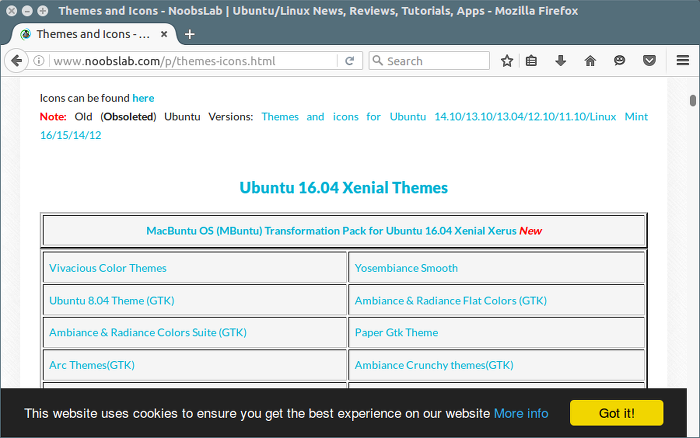Show bookmarks list icon
Viewport: 700px width, 438px height.
[x=531, y=61]
